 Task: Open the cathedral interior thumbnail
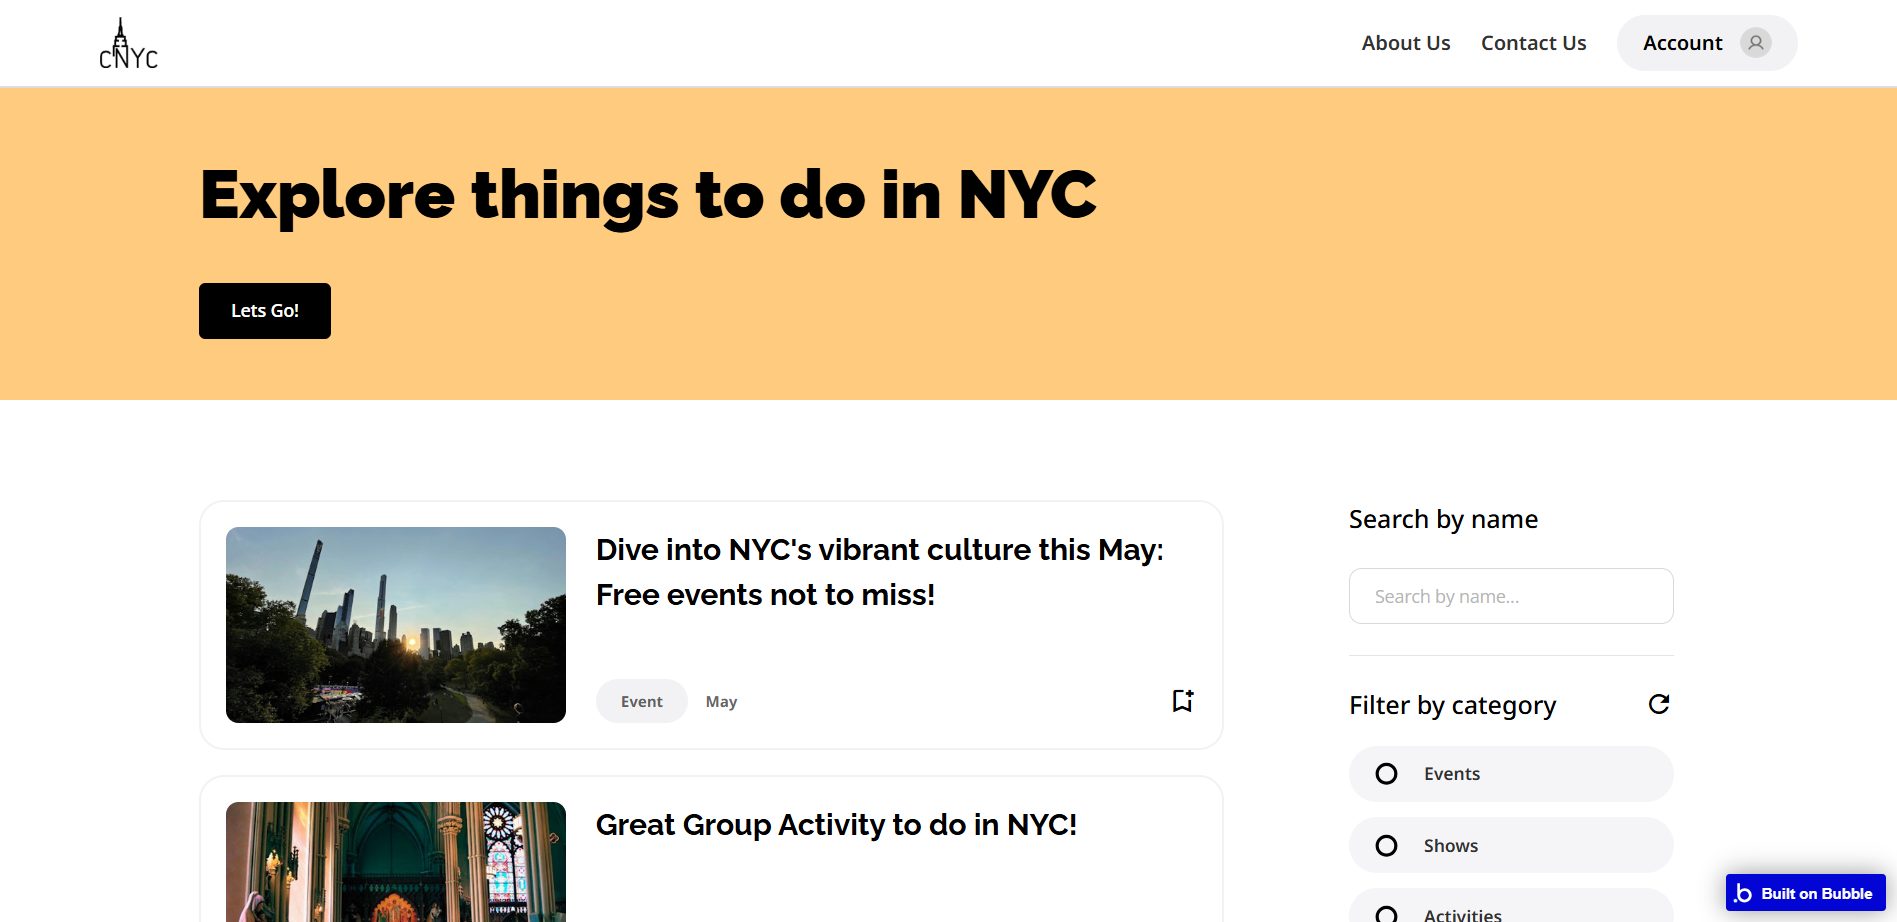click(x=396, y=861)
